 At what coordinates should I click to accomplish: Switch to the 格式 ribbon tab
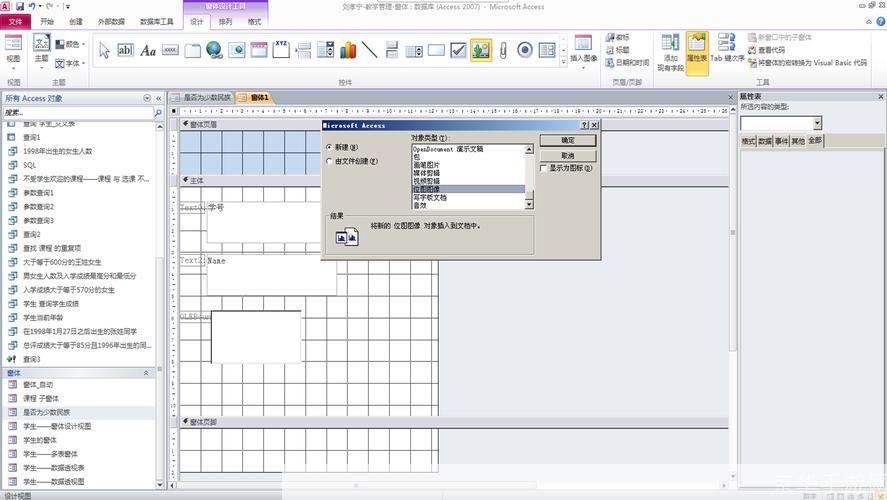pos(255,21)
